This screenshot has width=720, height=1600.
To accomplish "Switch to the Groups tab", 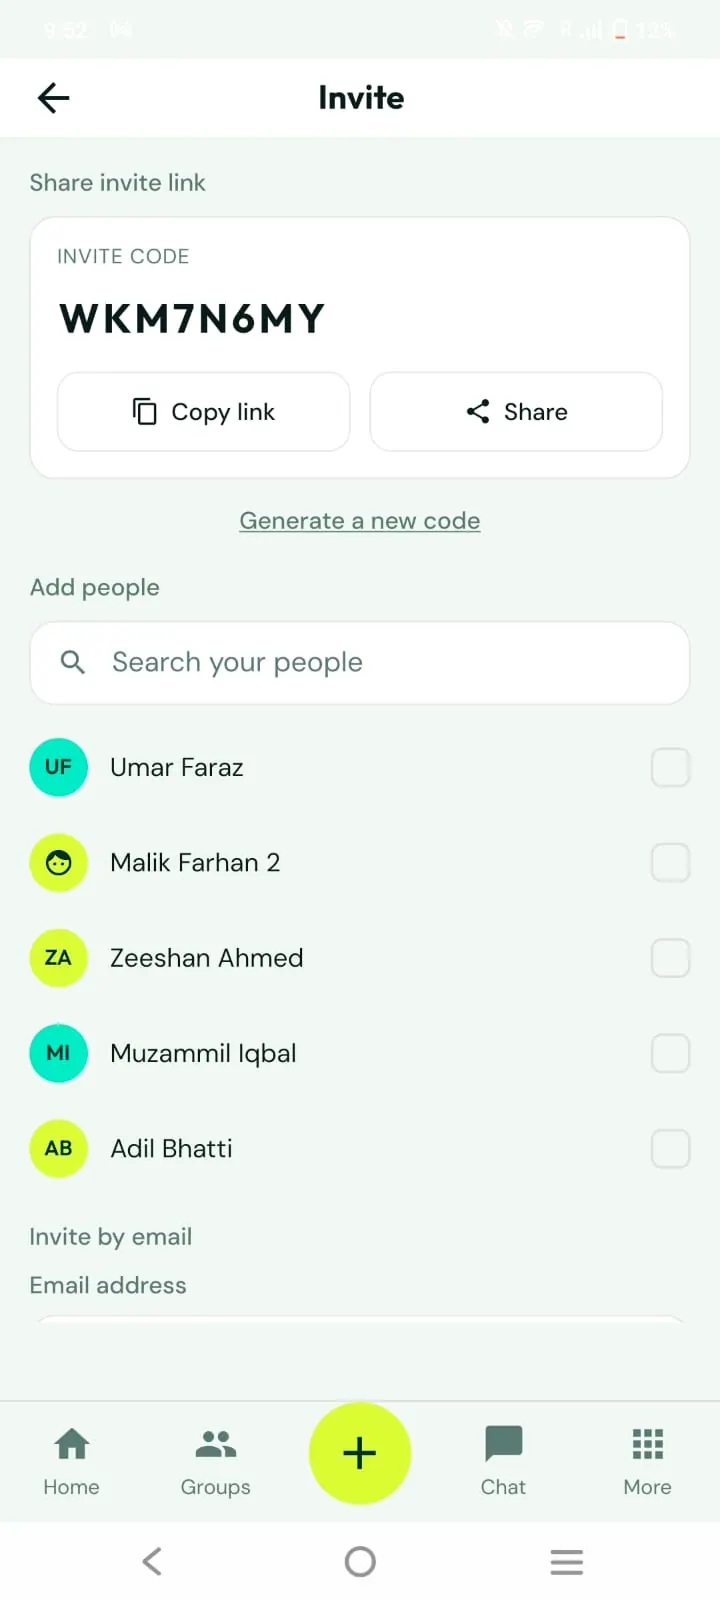I will coord(216,1461).
